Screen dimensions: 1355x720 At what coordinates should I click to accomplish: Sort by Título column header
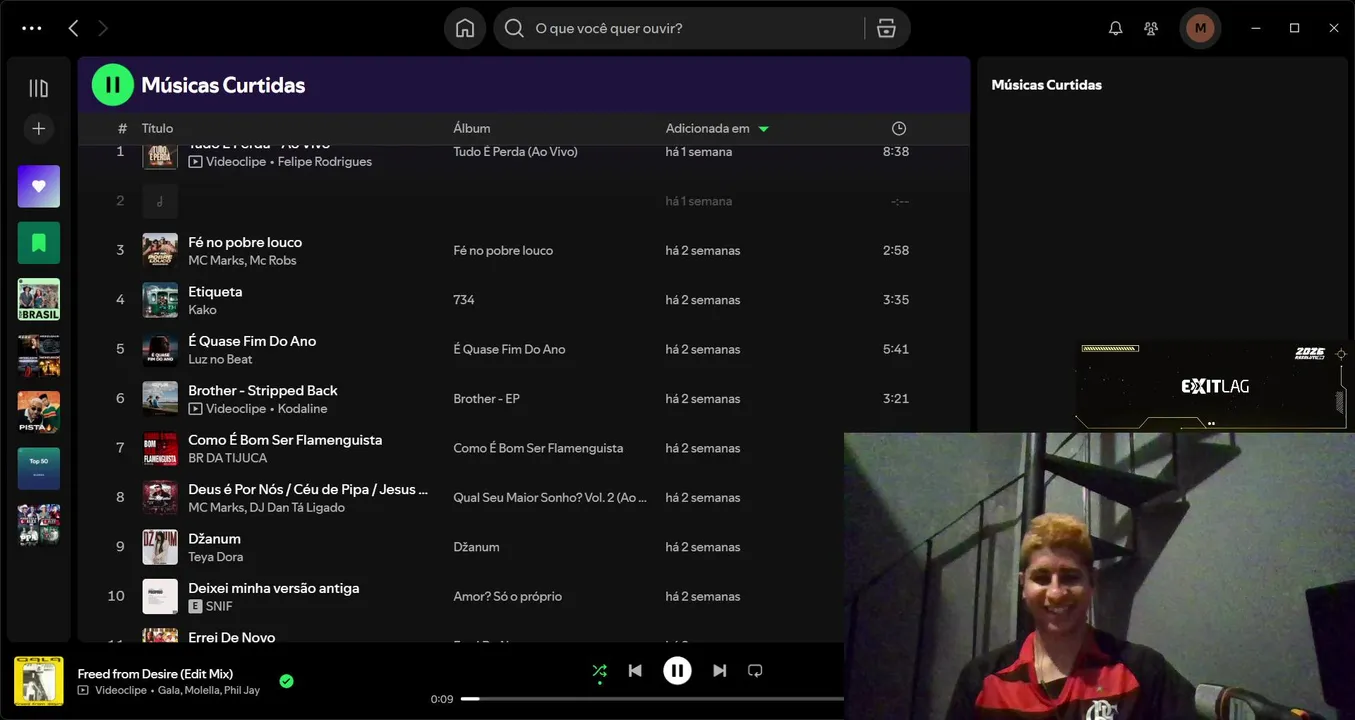tap(157, 128)
